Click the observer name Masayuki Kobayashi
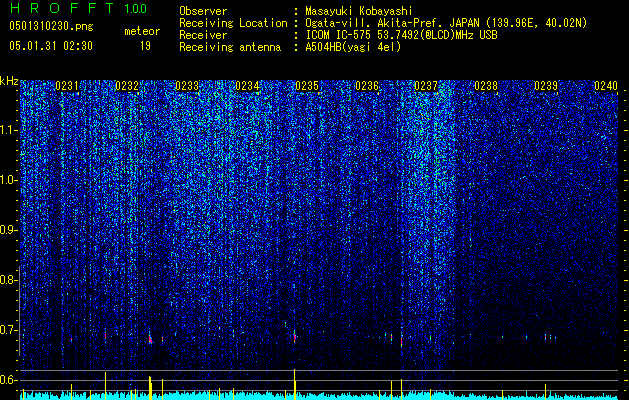Viewport: 629px width, 400px height. click(359, 11)
